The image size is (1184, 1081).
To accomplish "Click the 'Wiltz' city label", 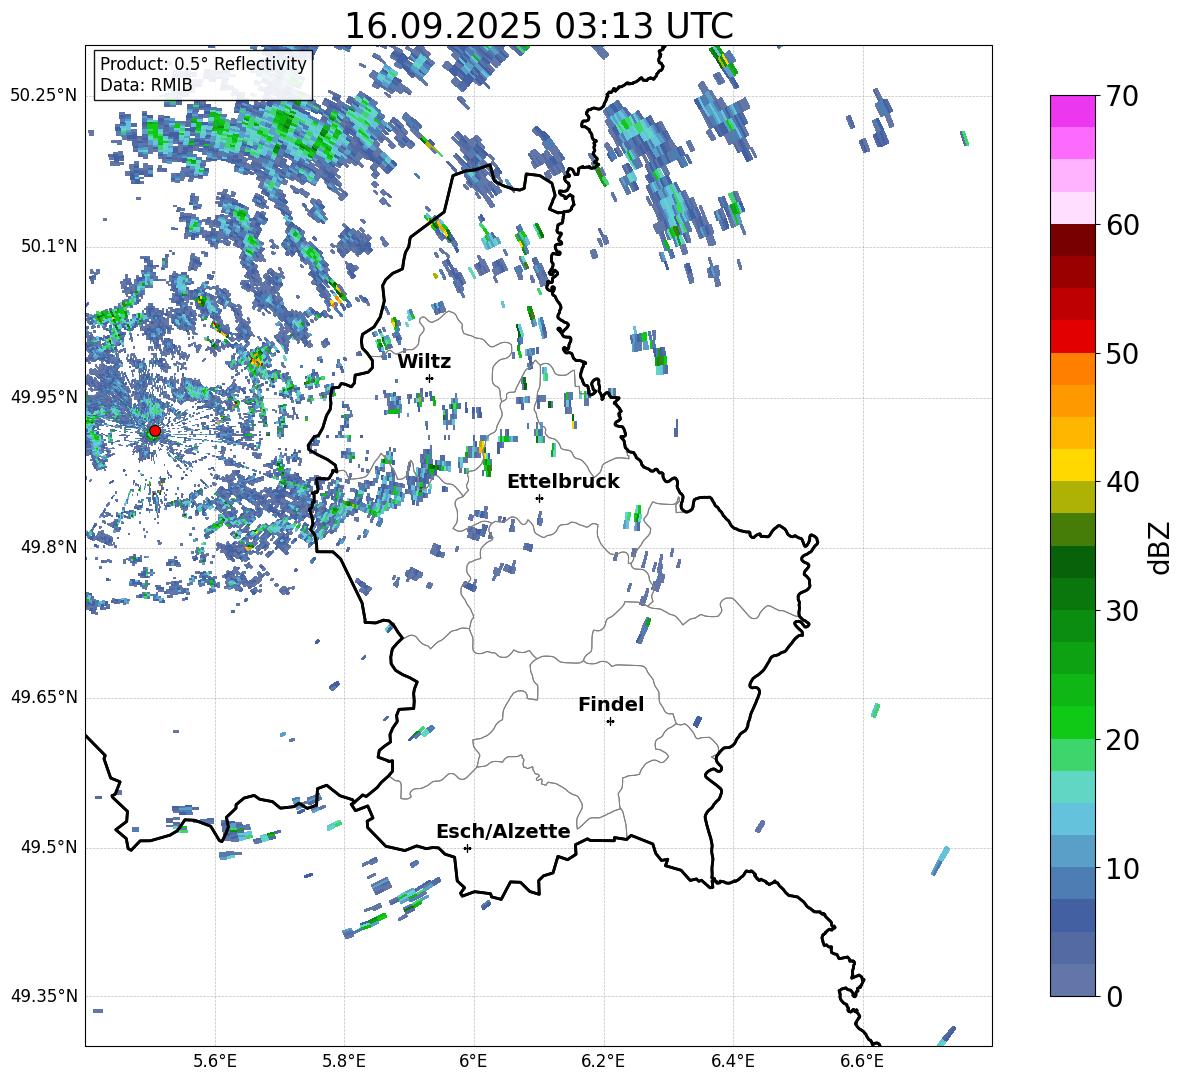I will pyautogui.click(x=424, y=362).
